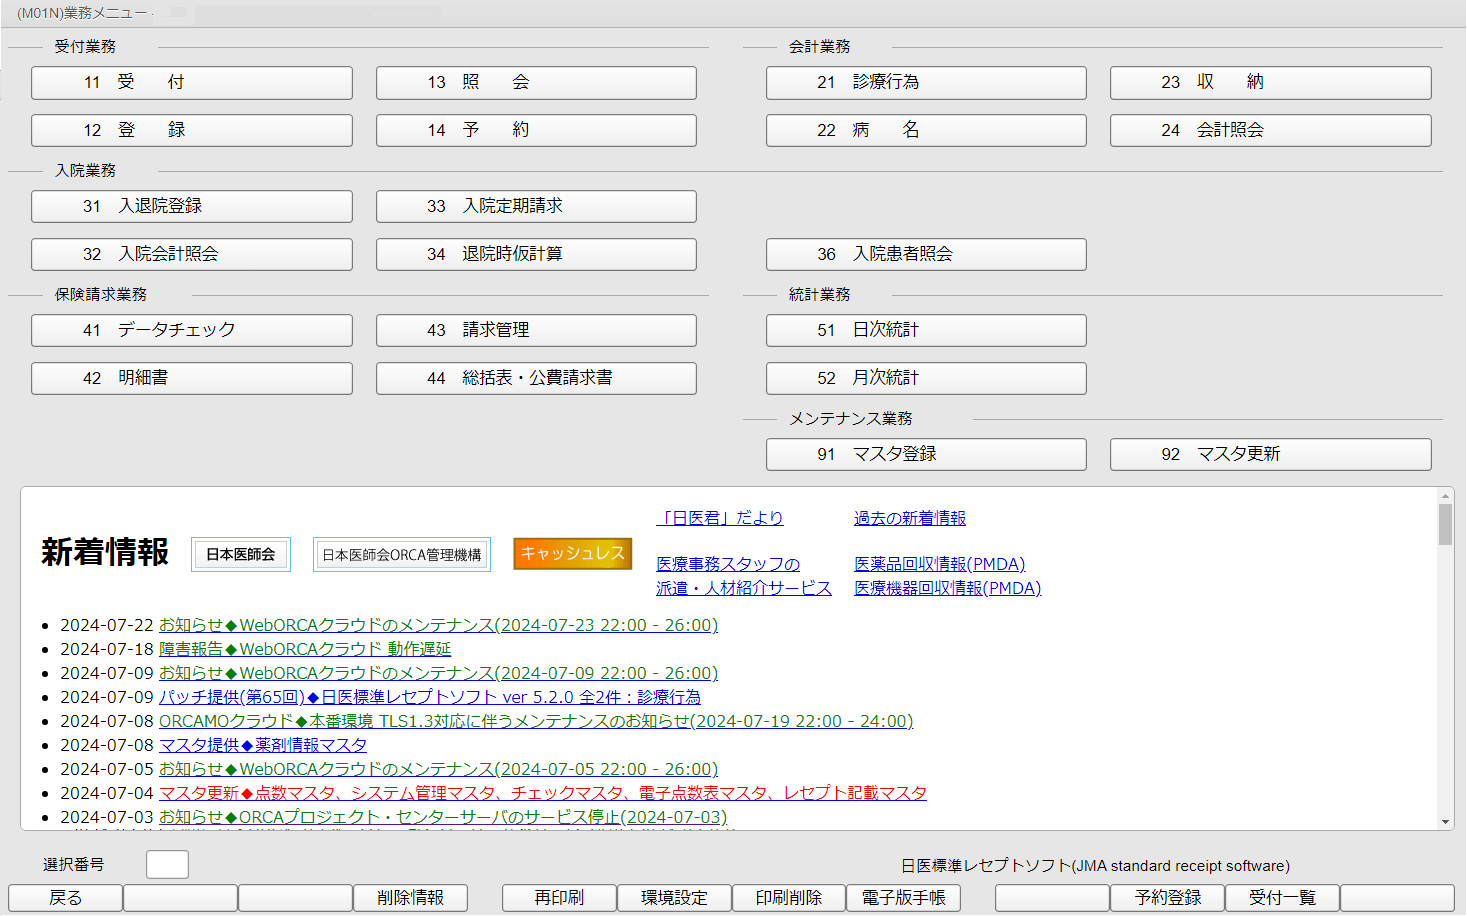Open the 2024-07-09 22:00 maintenance notice

pyautogui.click(x=438, y=673)
